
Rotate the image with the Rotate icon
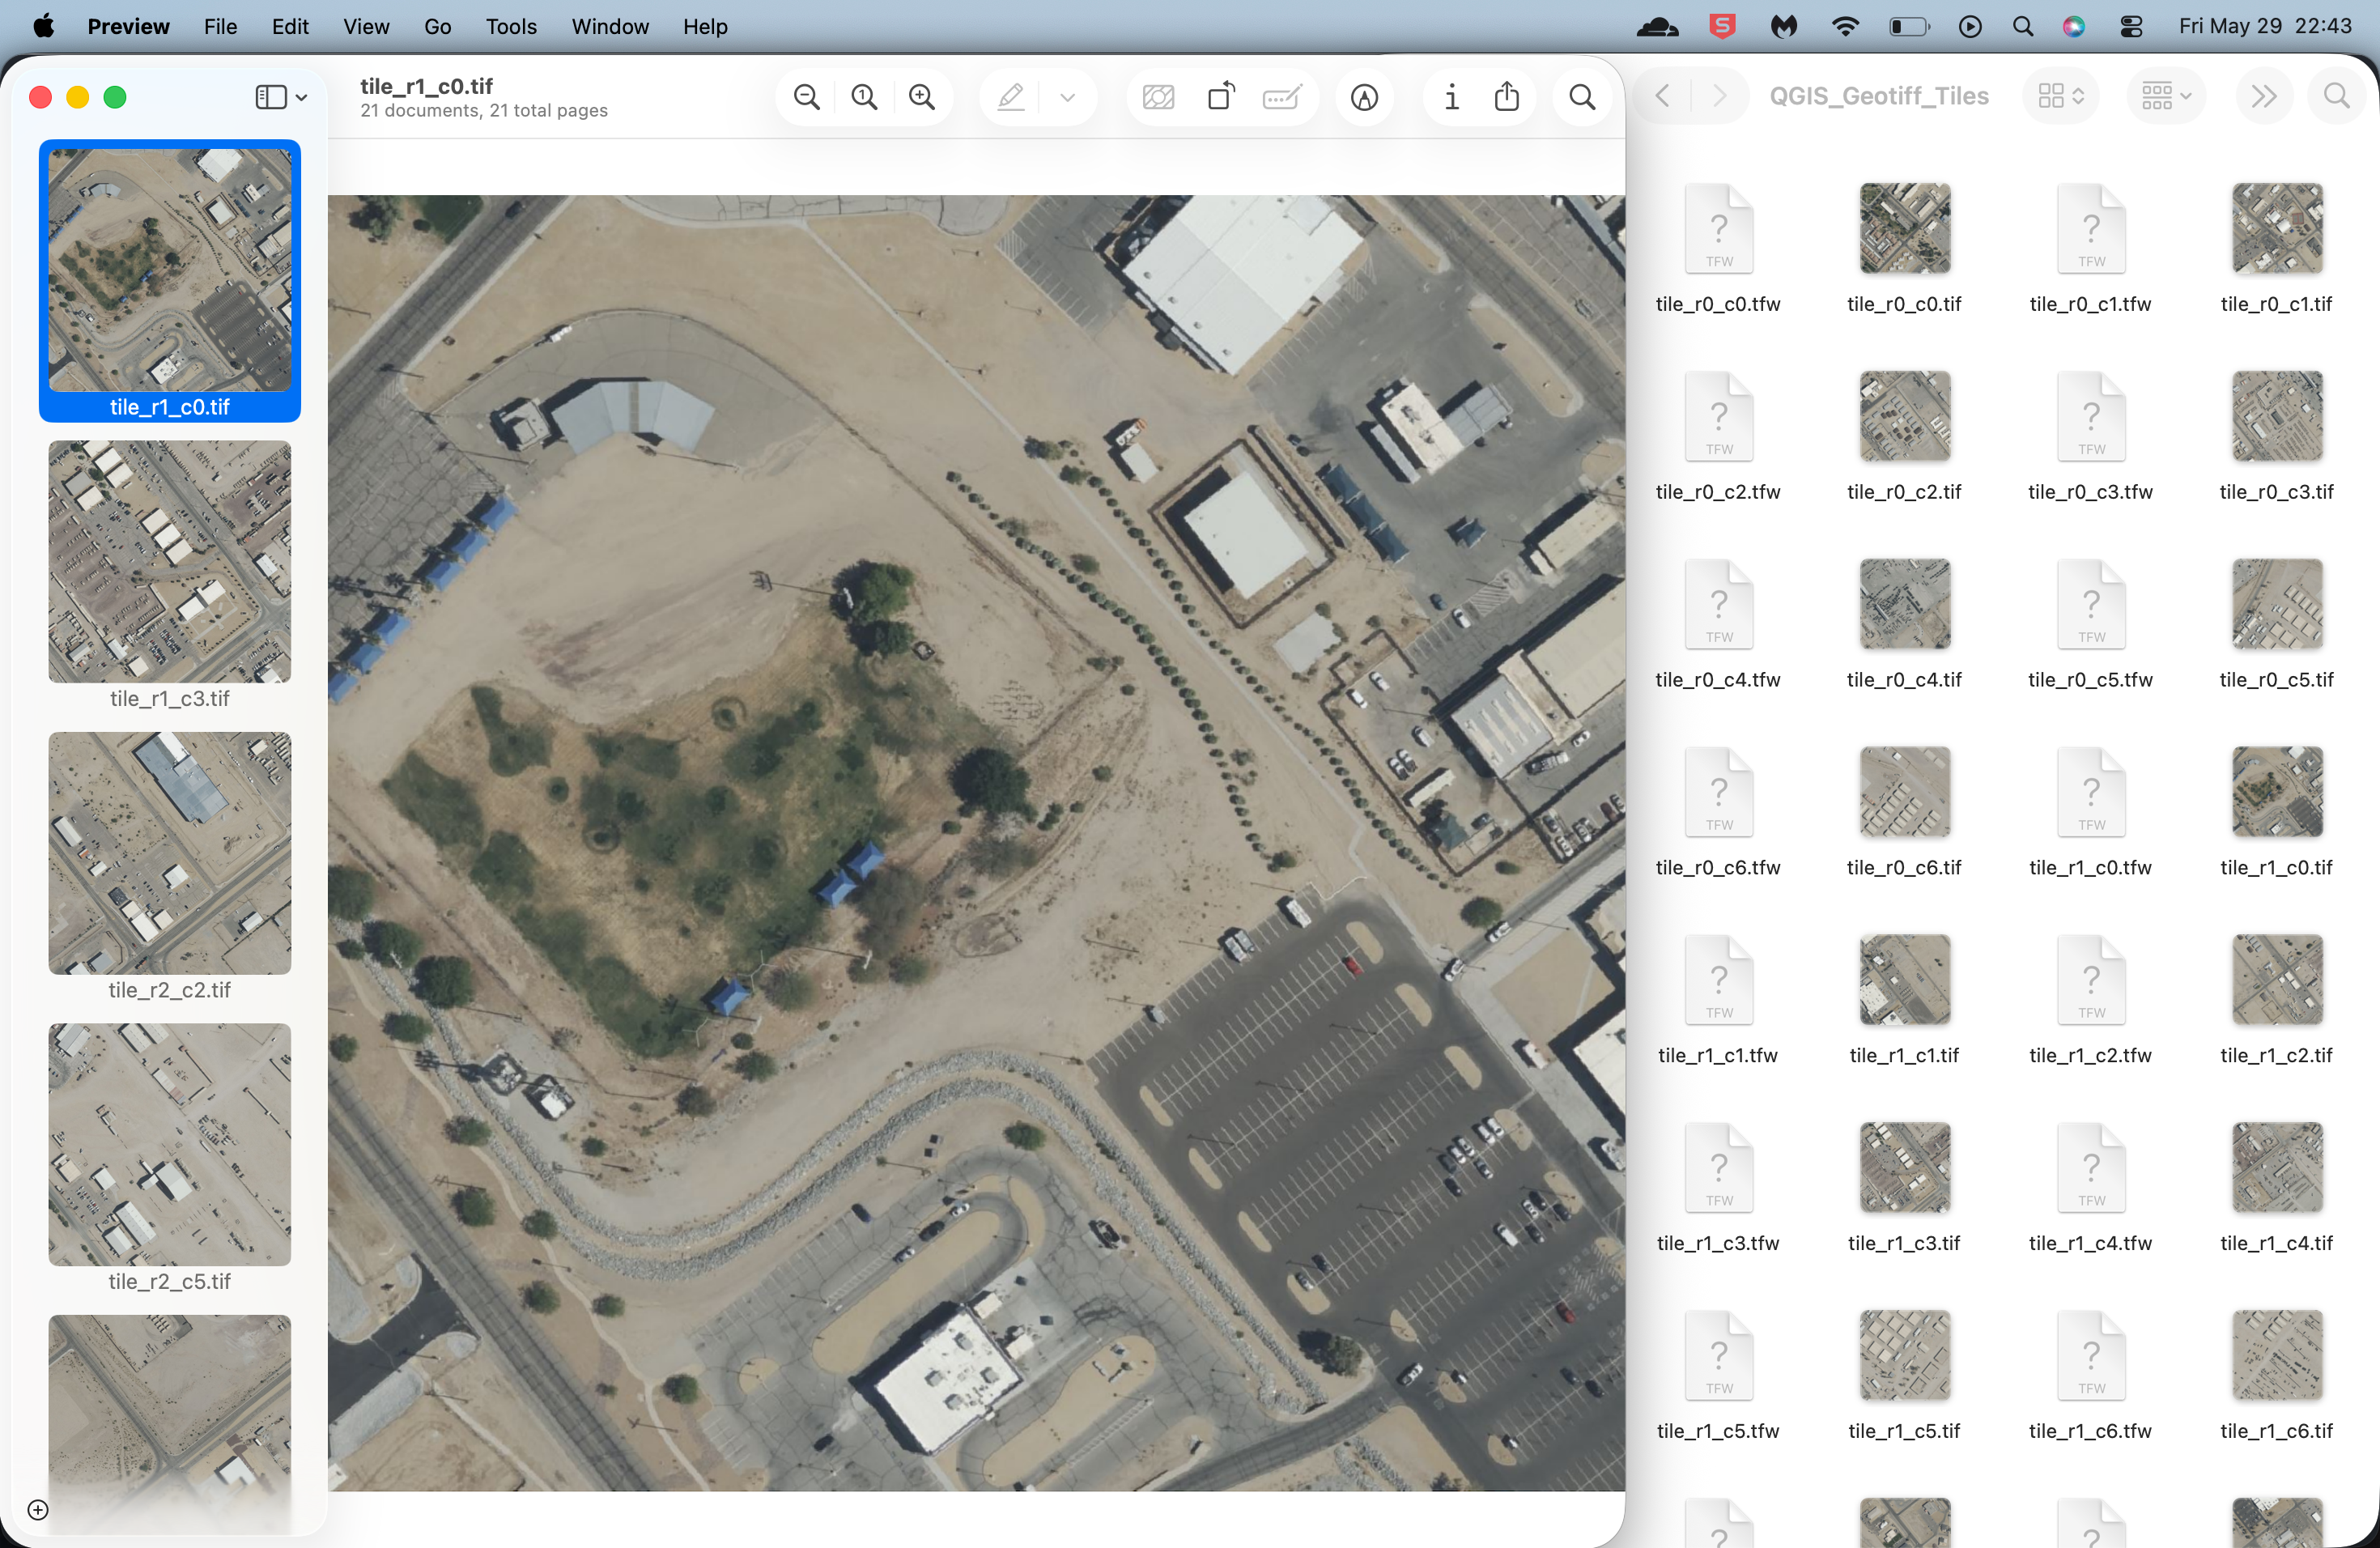1221,97
